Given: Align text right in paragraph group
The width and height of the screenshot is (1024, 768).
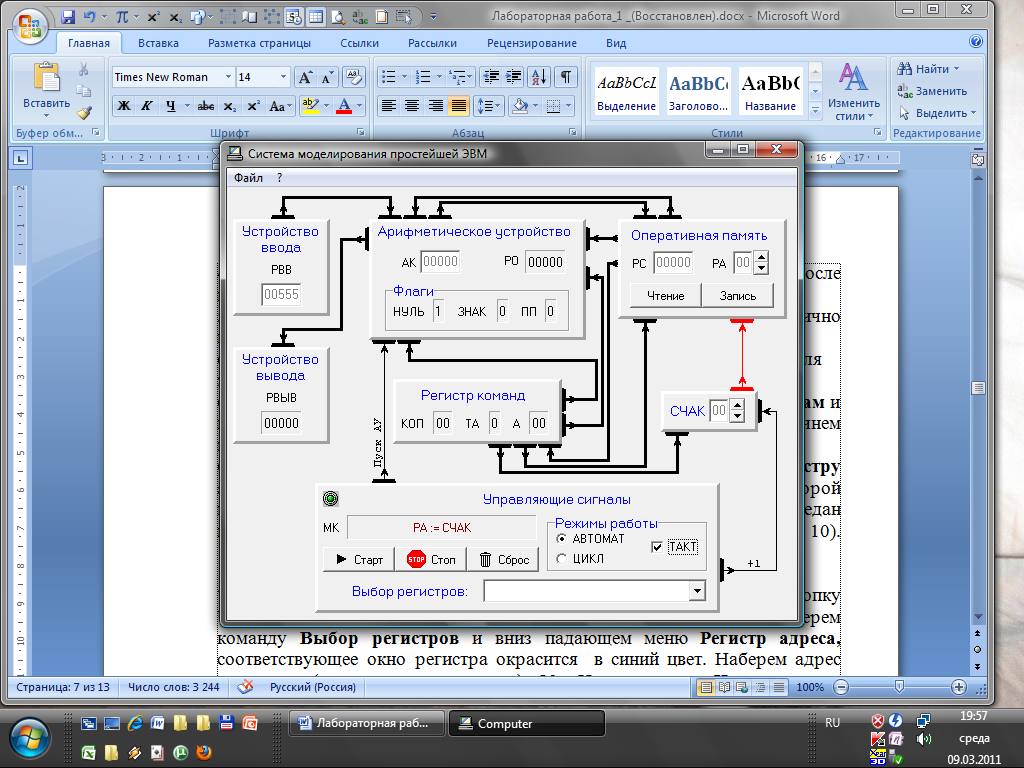Looking at the screenshot, I should [436, 106].
